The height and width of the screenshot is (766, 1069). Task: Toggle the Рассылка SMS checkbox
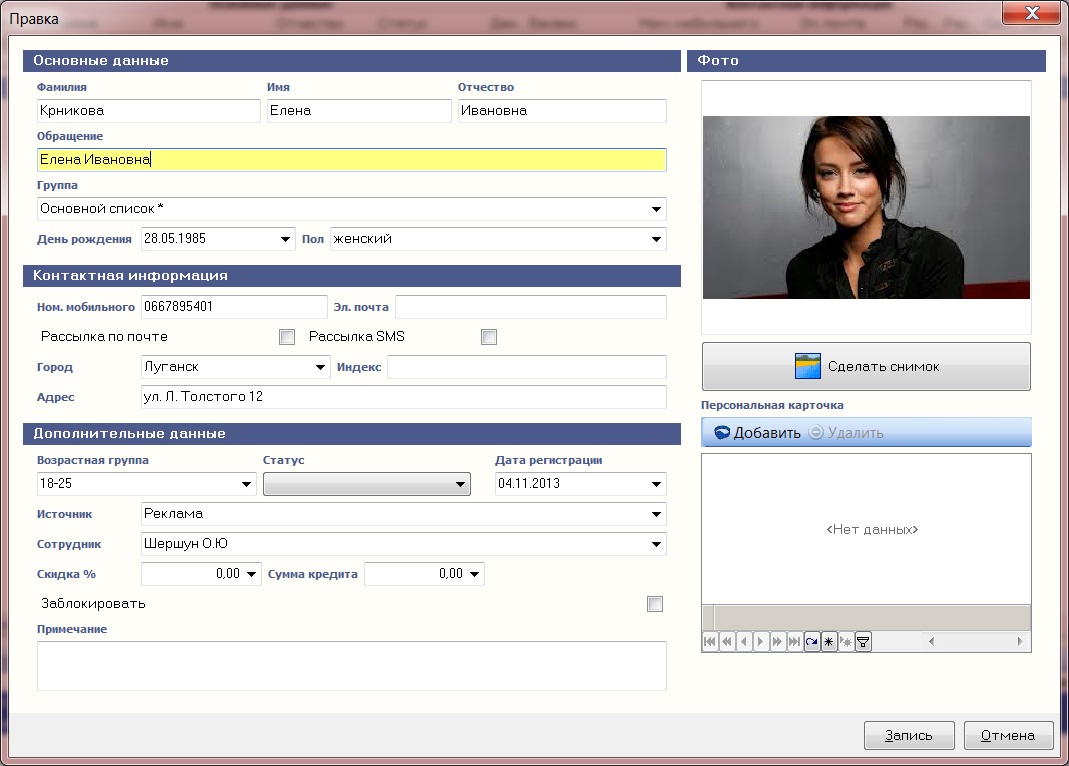point(489,337)
